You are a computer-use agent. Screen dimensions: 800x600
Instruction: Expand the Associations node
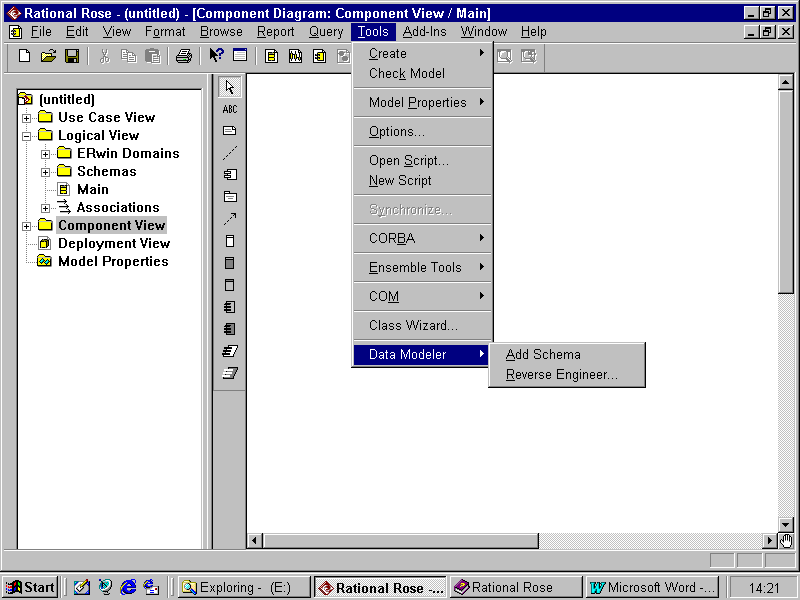tap(45, 208)
